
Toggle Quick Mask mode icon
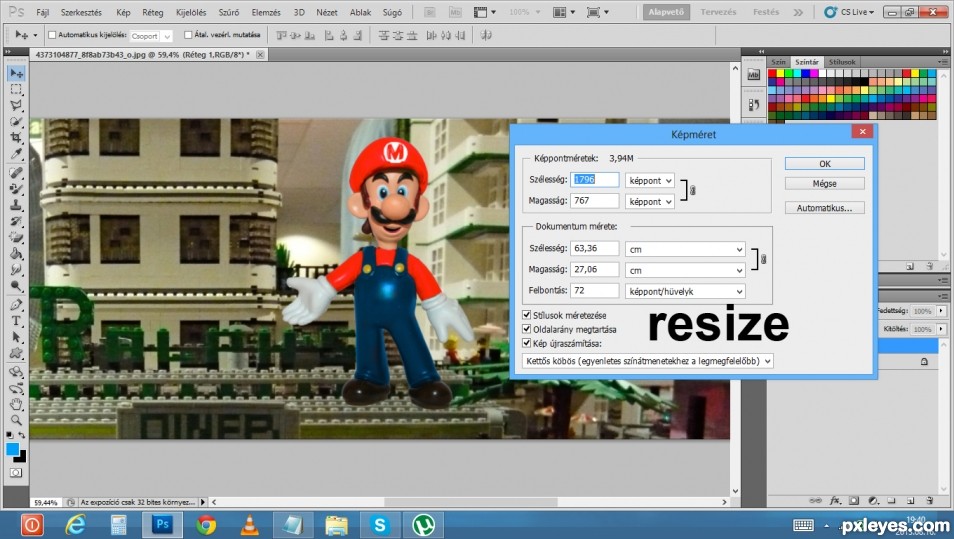click(16, 473)
